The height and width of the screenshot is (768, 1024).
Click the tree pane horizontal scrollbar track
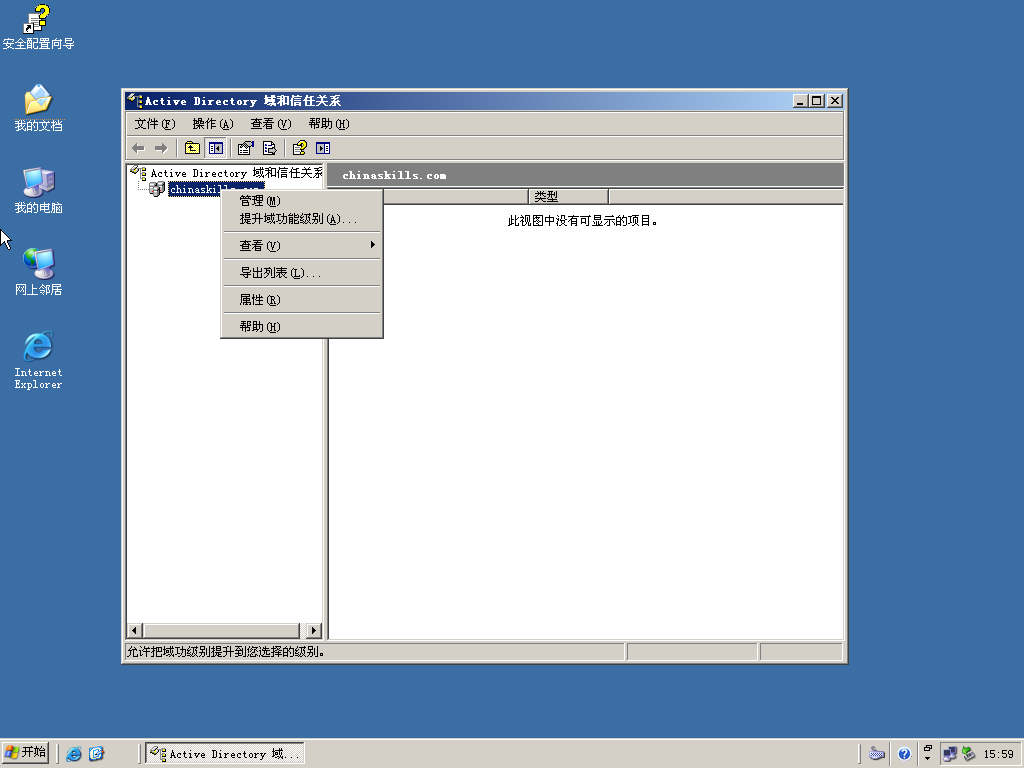tap(222, 630)
